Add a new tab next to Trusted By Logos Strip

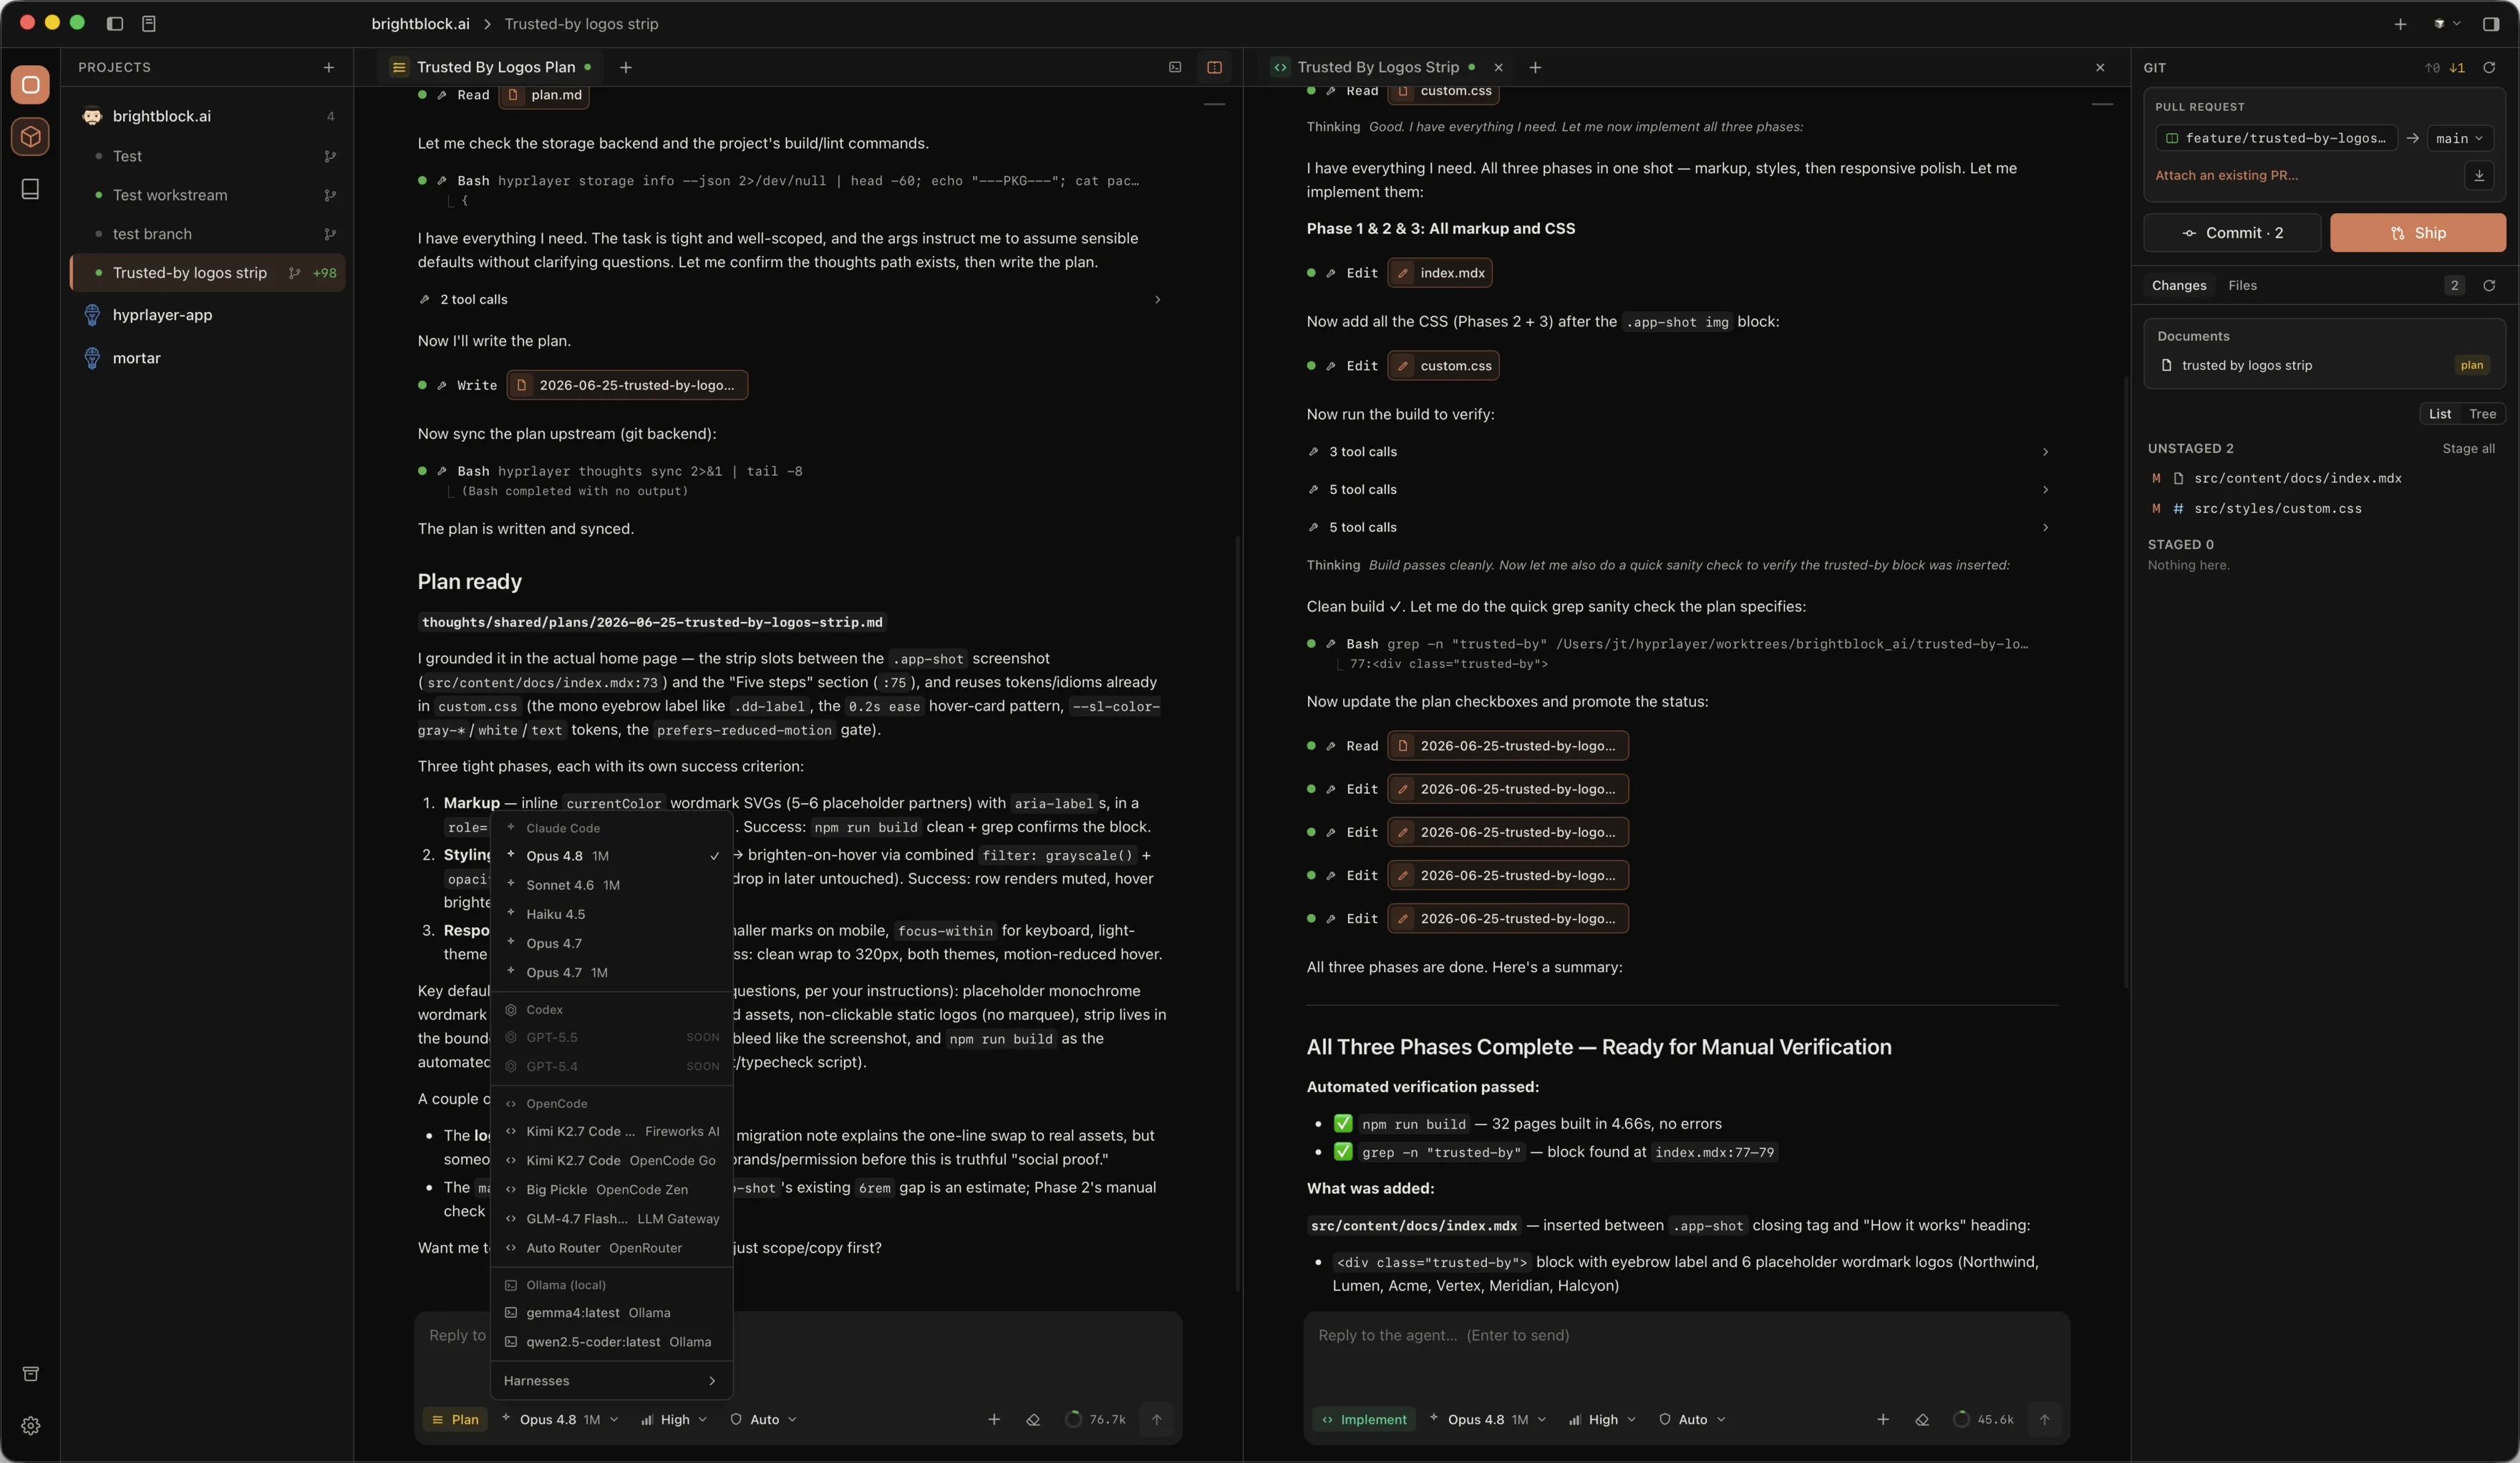[1535, 67]
